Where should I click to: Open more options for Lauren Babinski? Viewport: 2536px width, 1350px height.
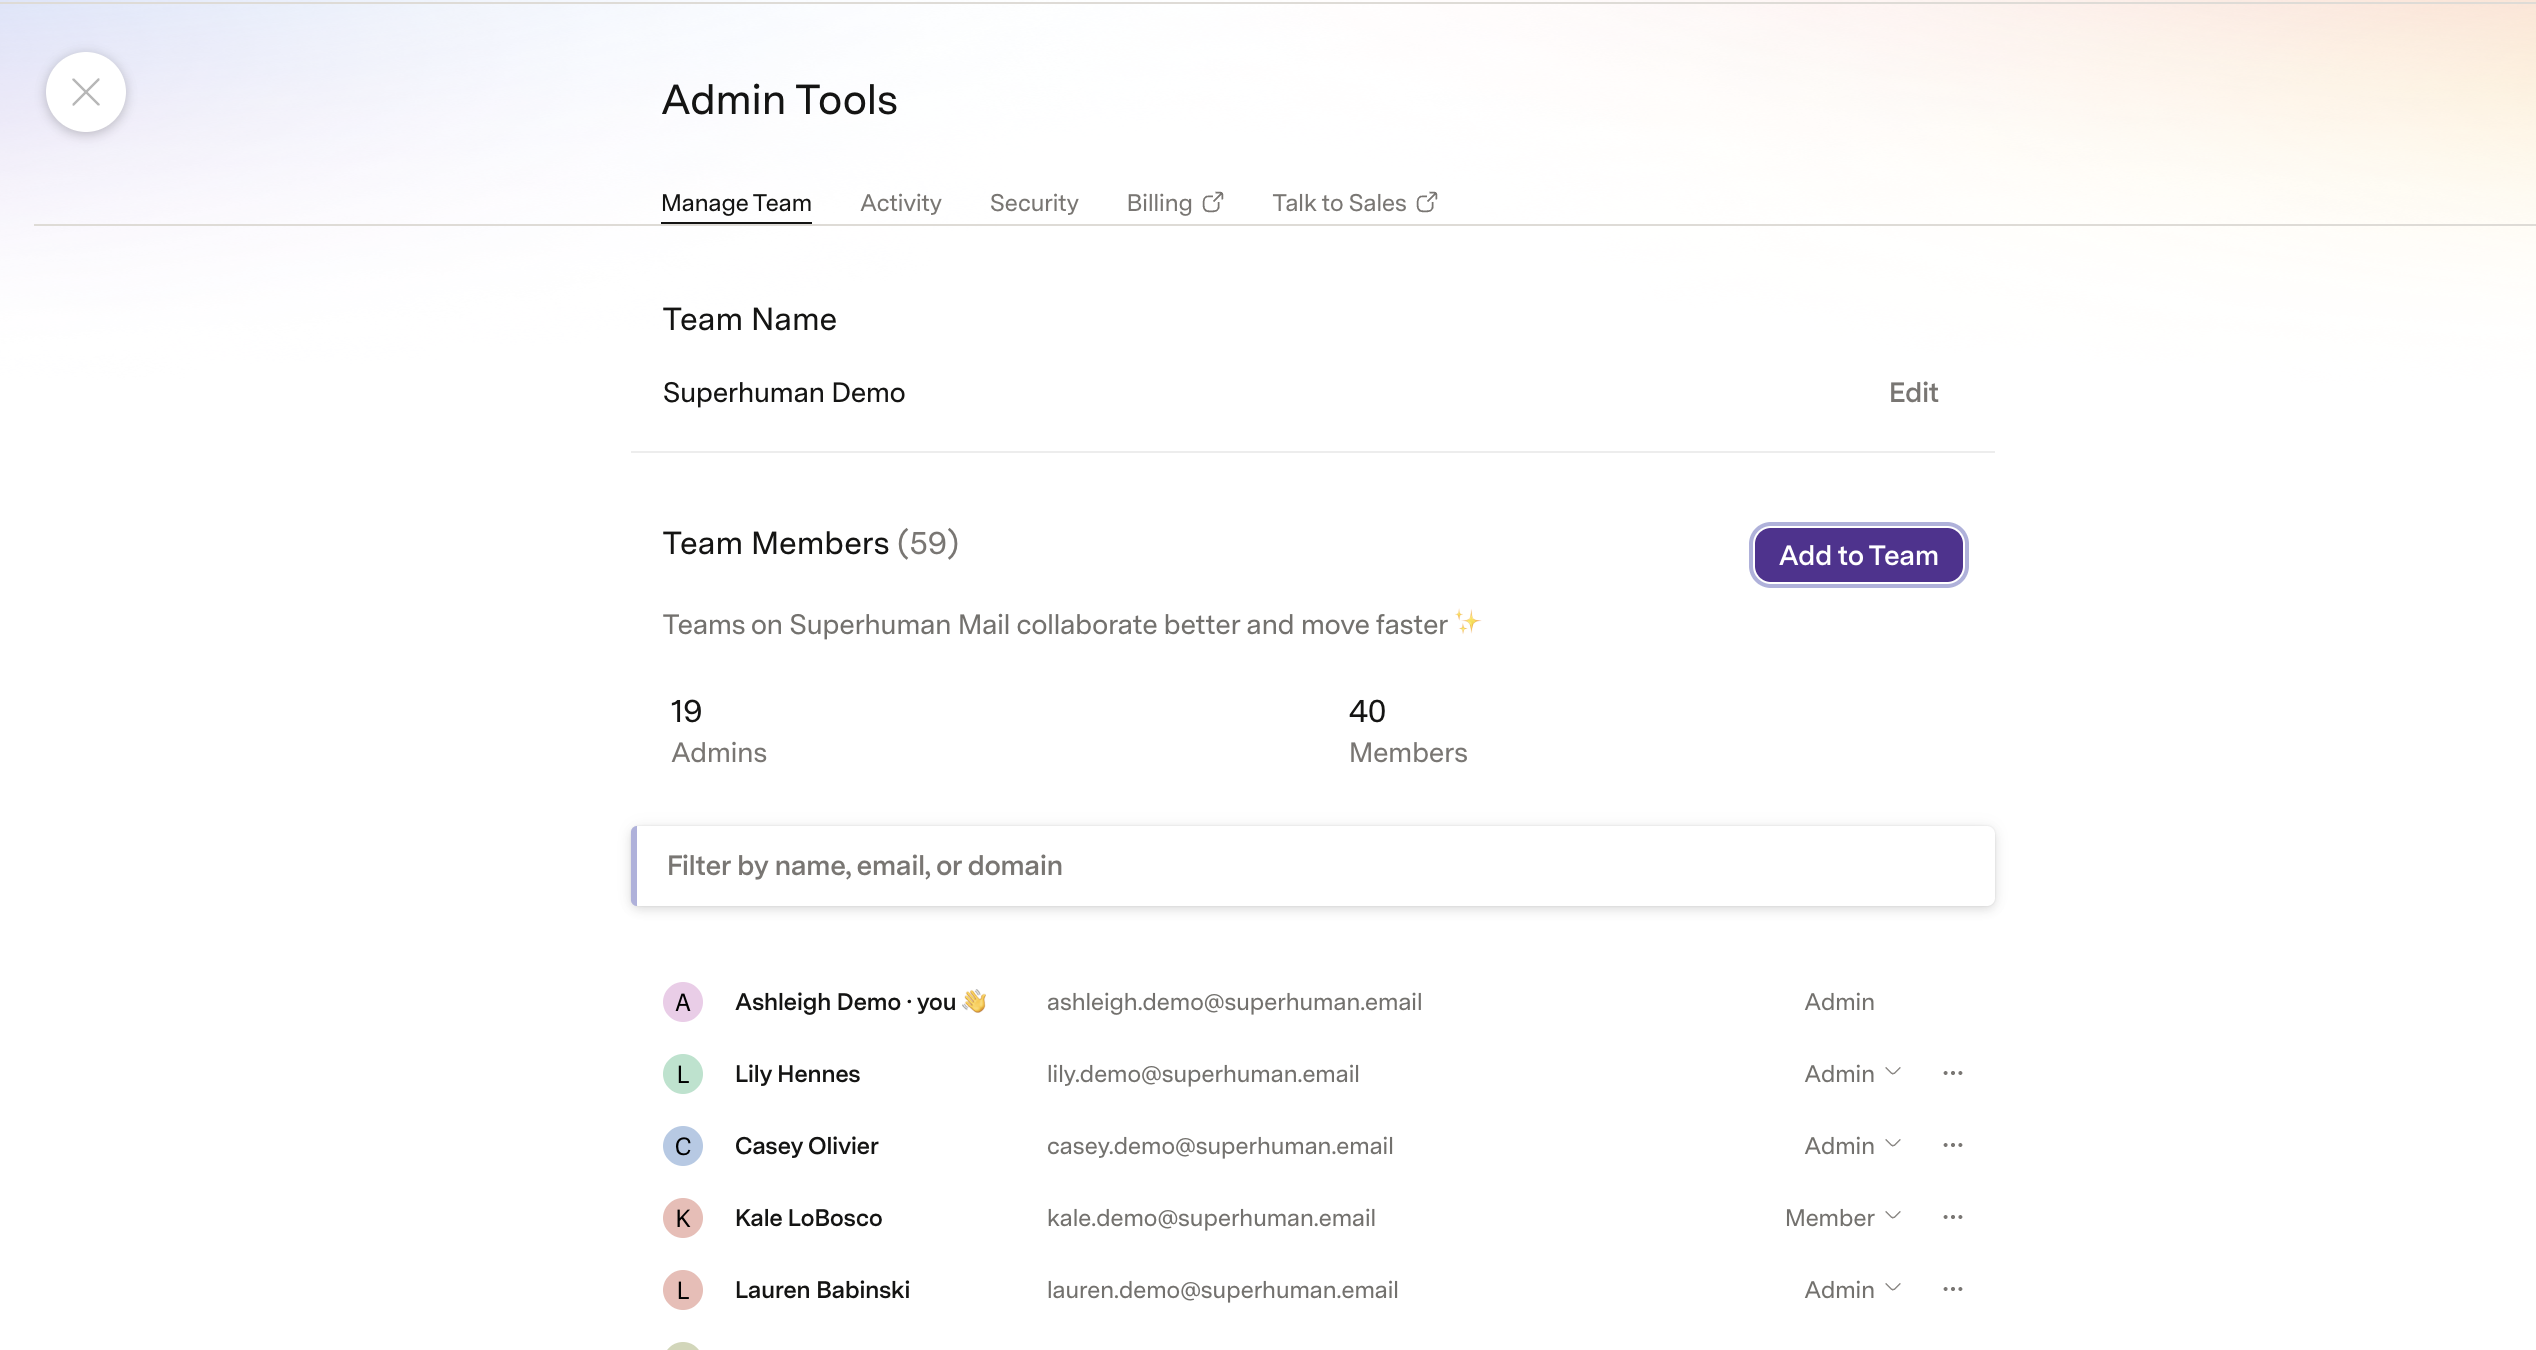pos(1953,1289)
